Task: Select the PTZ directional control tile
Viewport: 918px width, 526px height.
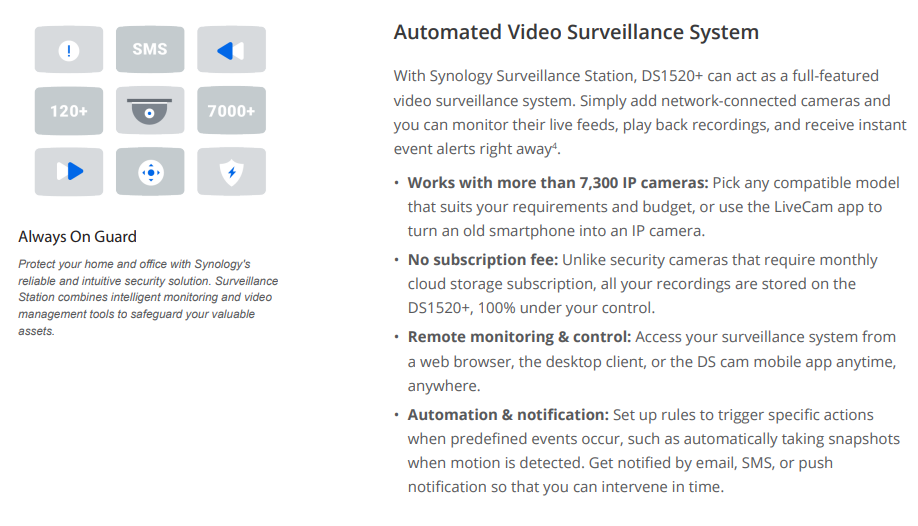Action: (150, 172)
